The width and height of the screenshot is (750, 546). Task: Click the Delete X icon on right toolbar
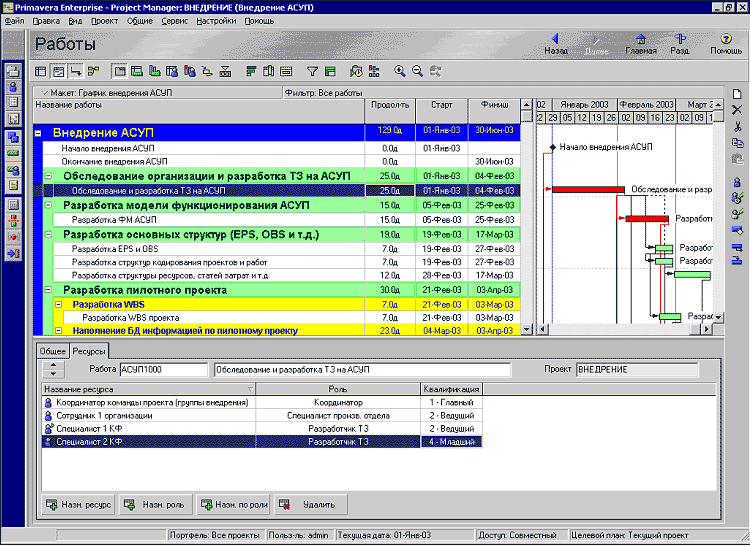tap(737, 110)
